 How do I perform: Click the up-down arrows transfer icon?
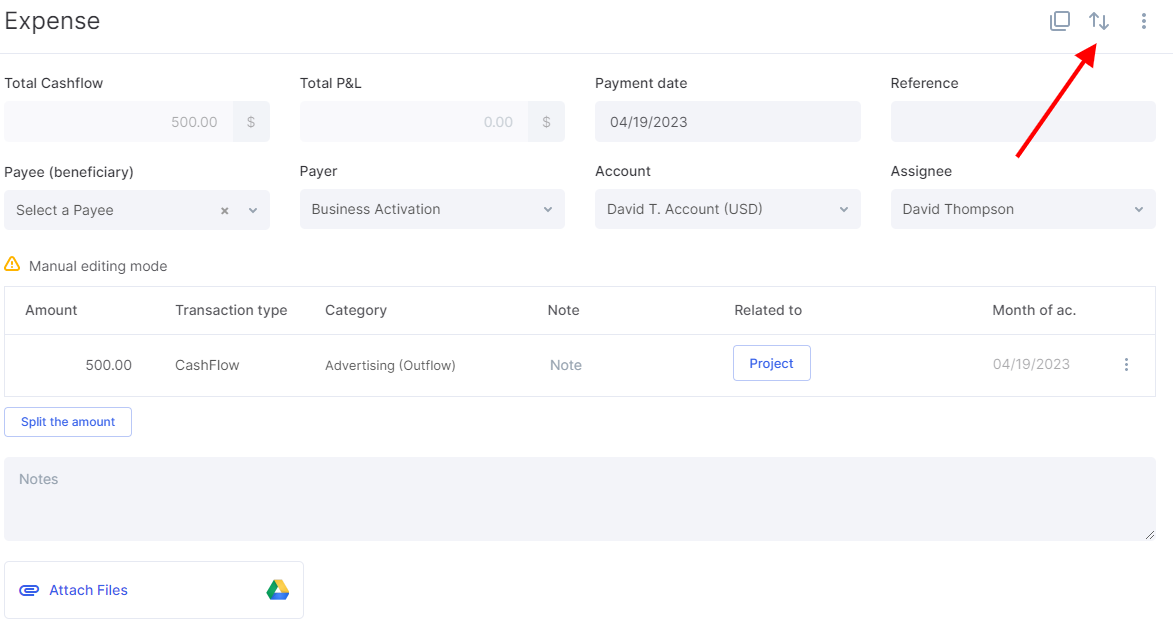click(x=1099, y=21)
